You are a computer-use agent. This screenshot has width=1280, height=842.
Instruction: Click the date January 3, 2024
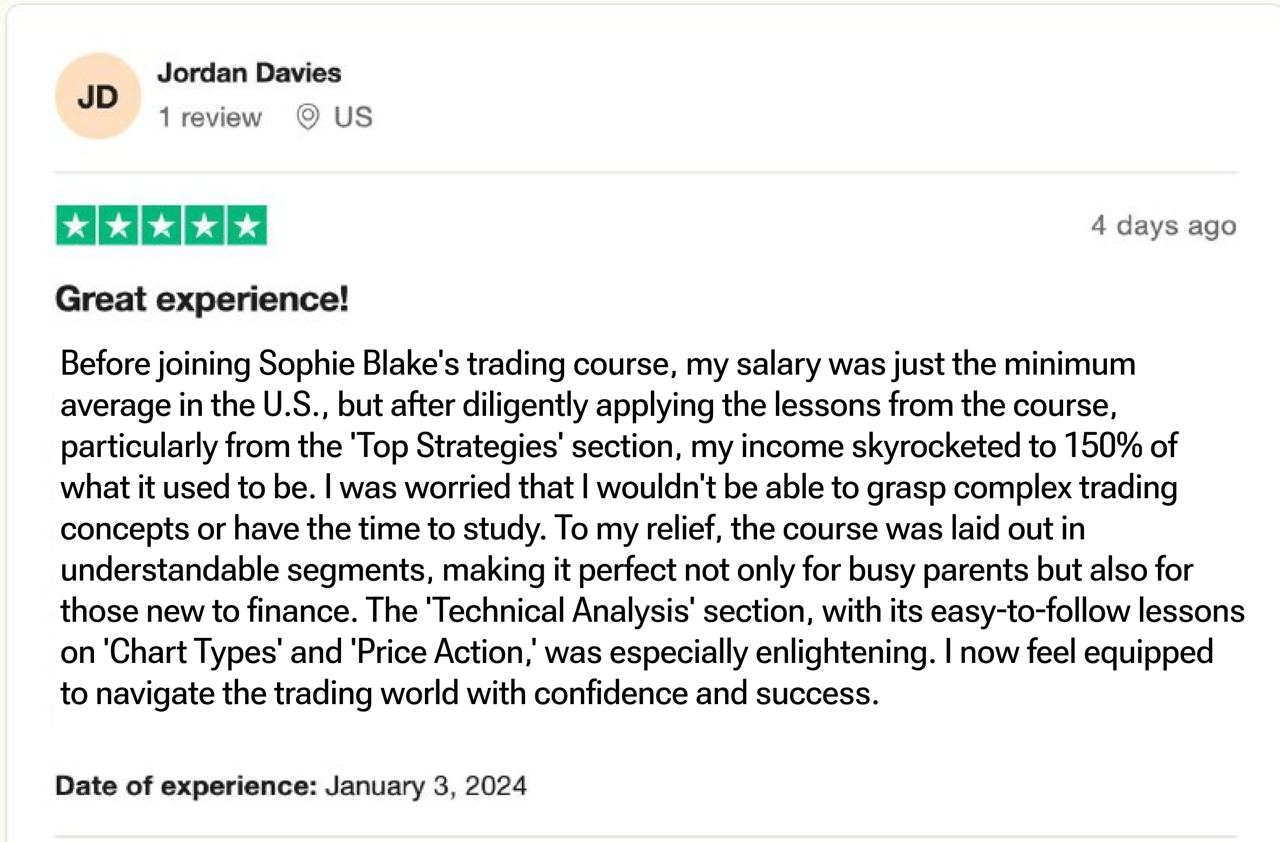click(426, 786)
